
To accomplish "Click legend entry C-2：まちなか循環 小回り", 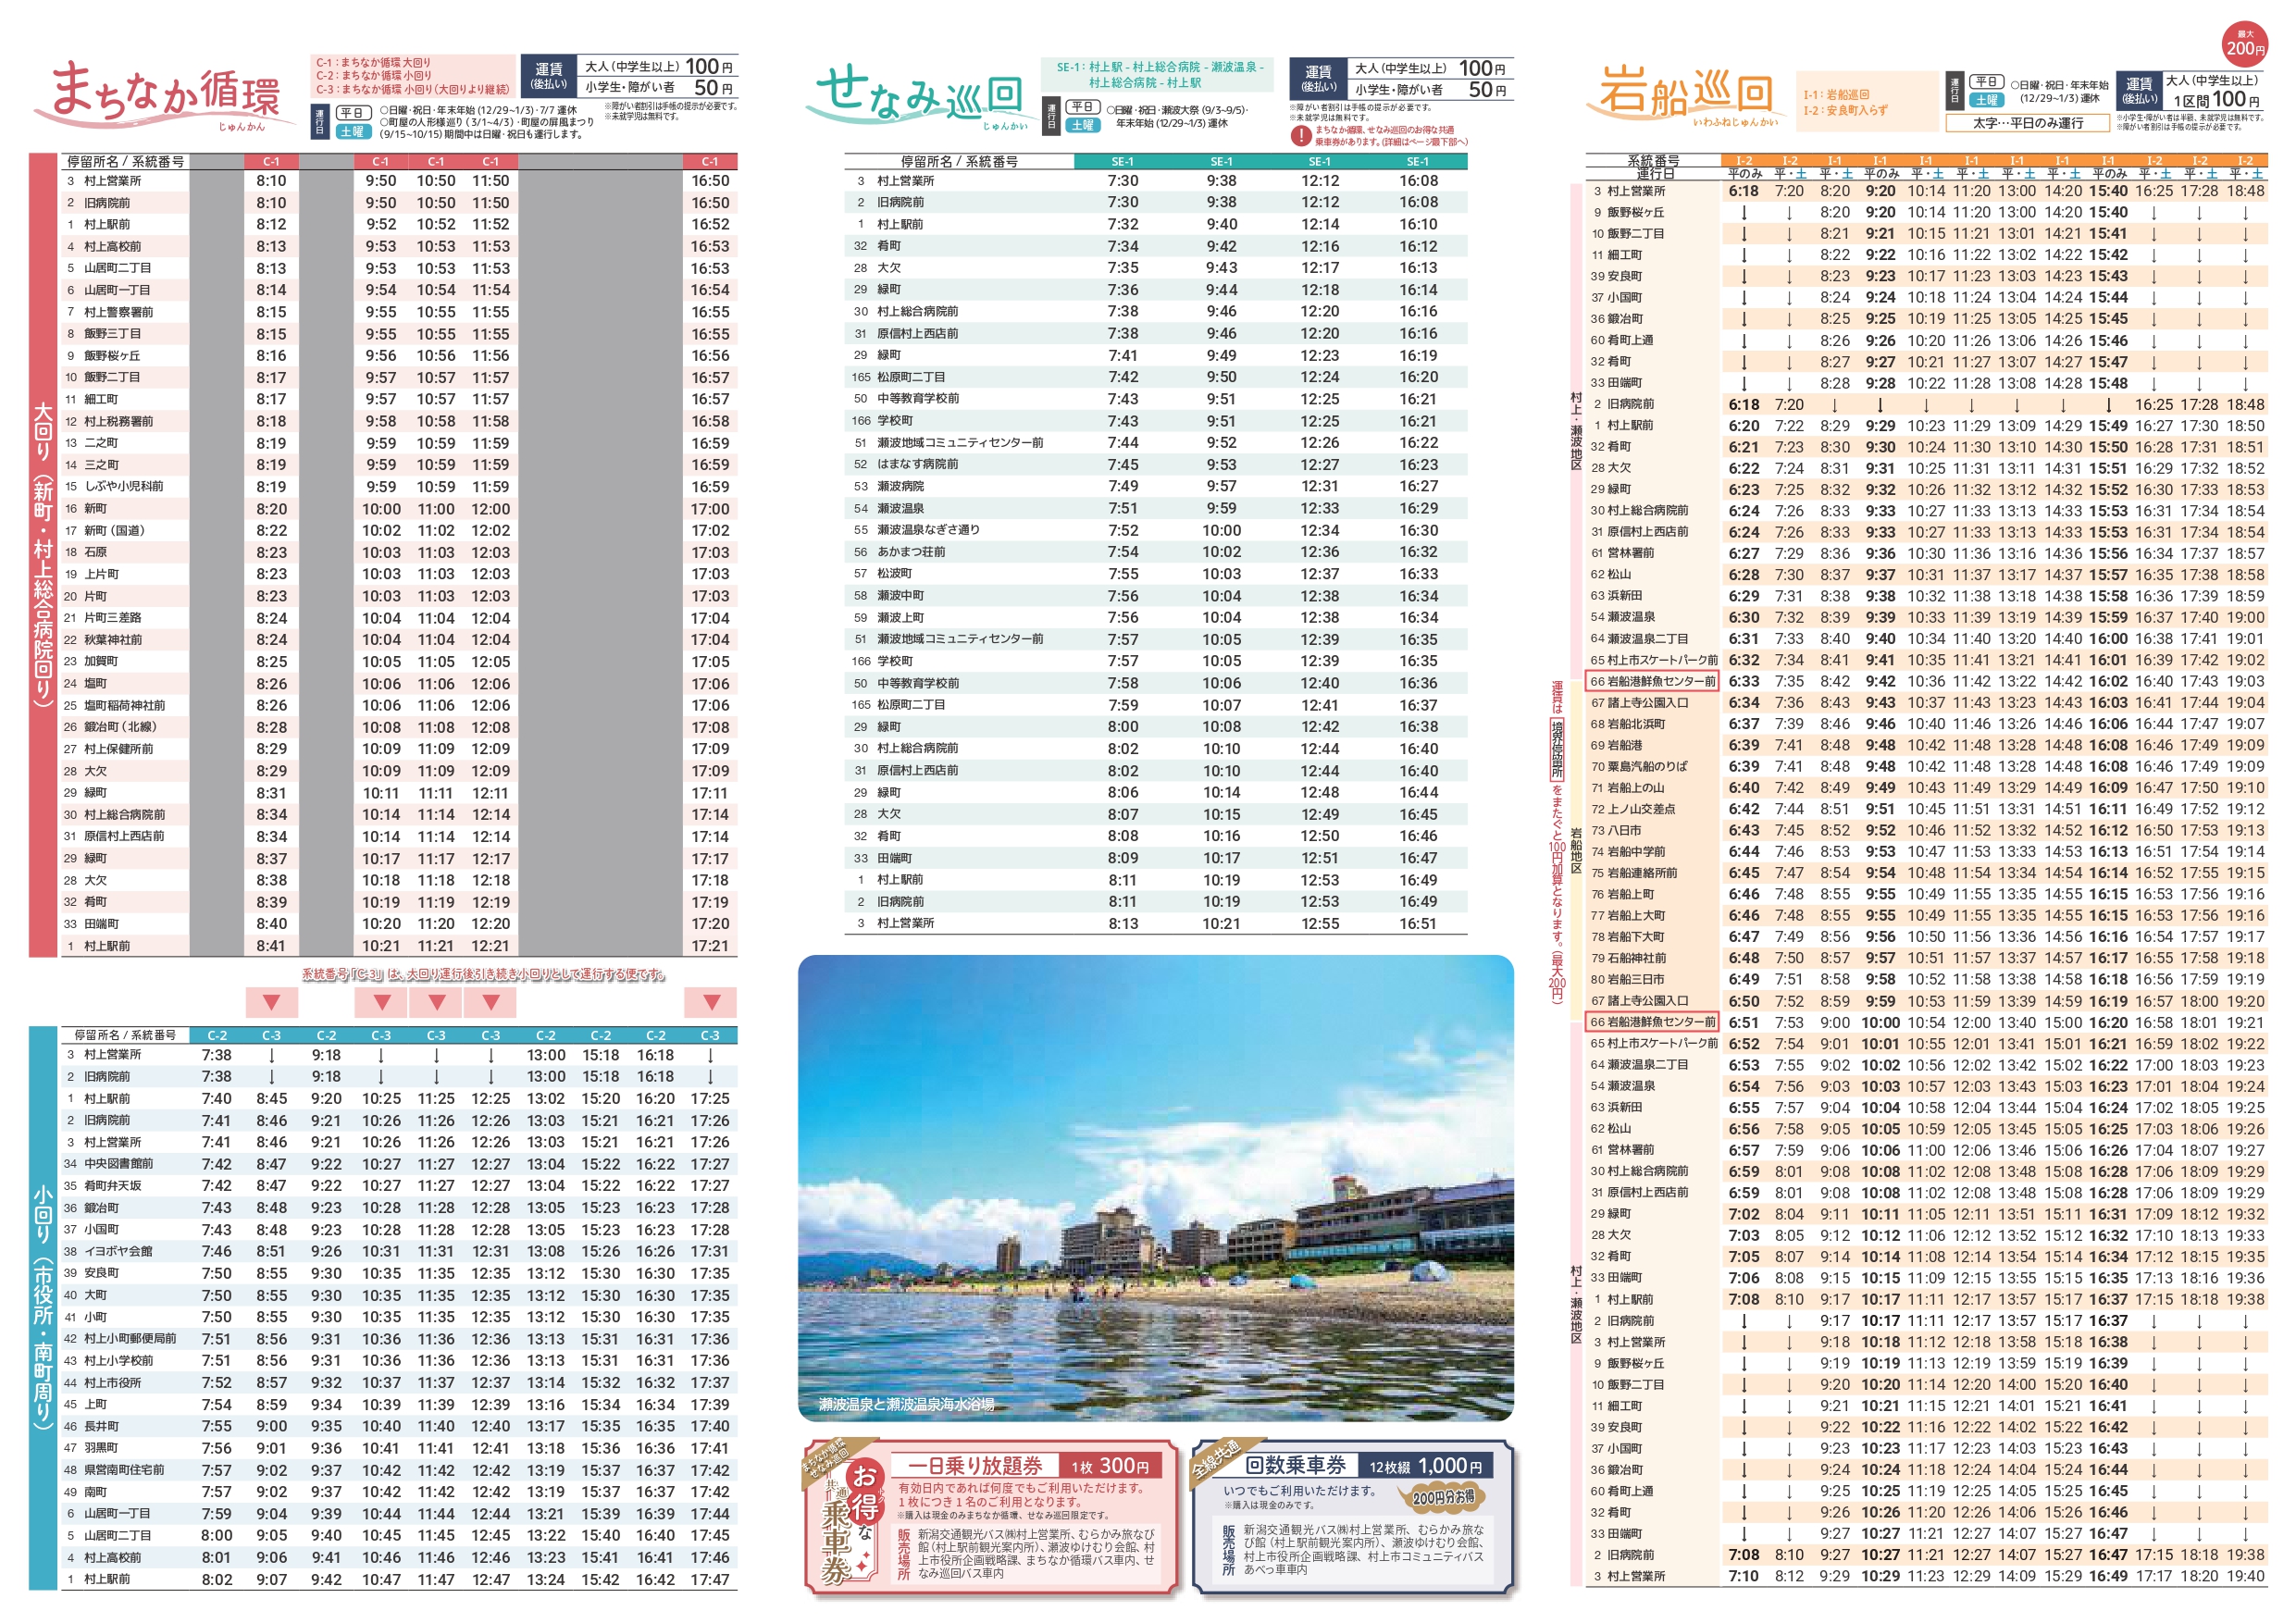I will pos(374,76).
